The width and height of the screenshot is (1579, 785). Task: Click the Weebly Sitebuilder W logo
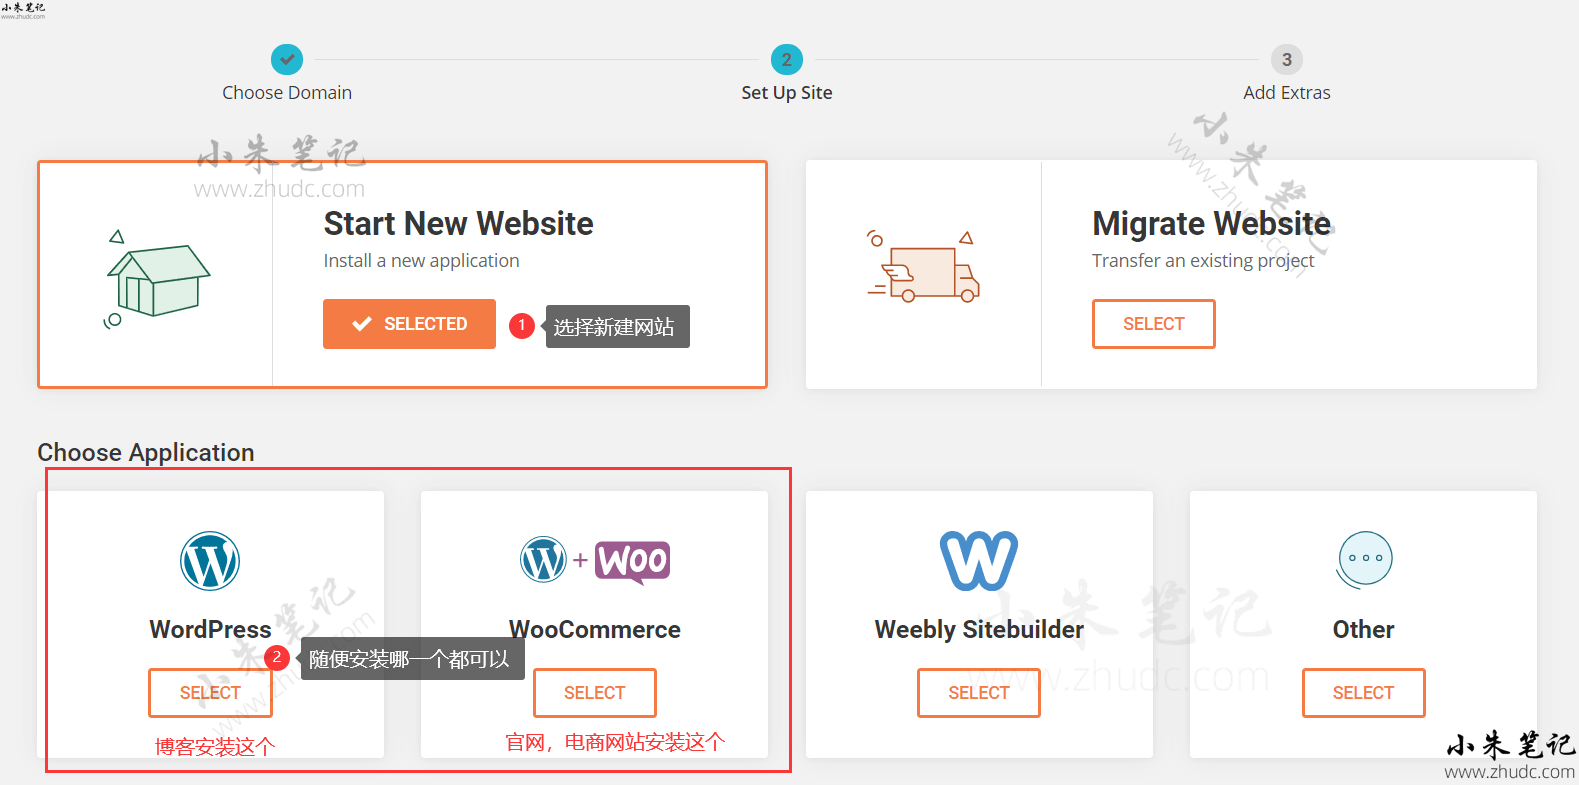click(979, 560)
